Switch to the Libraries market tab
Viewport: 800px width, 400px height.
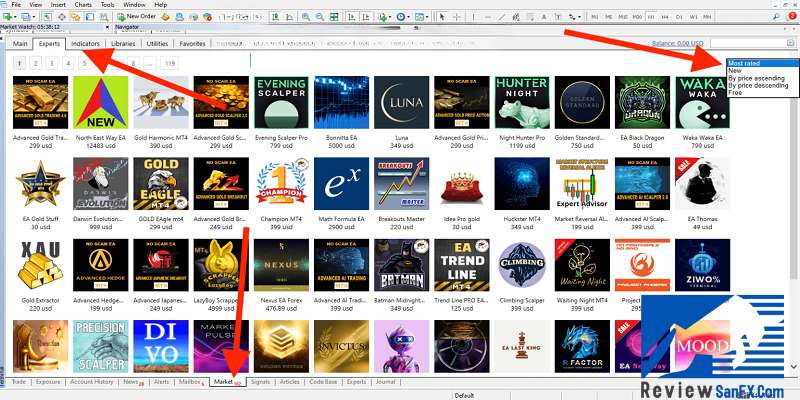pyautogui.click(x=123, y=44)
